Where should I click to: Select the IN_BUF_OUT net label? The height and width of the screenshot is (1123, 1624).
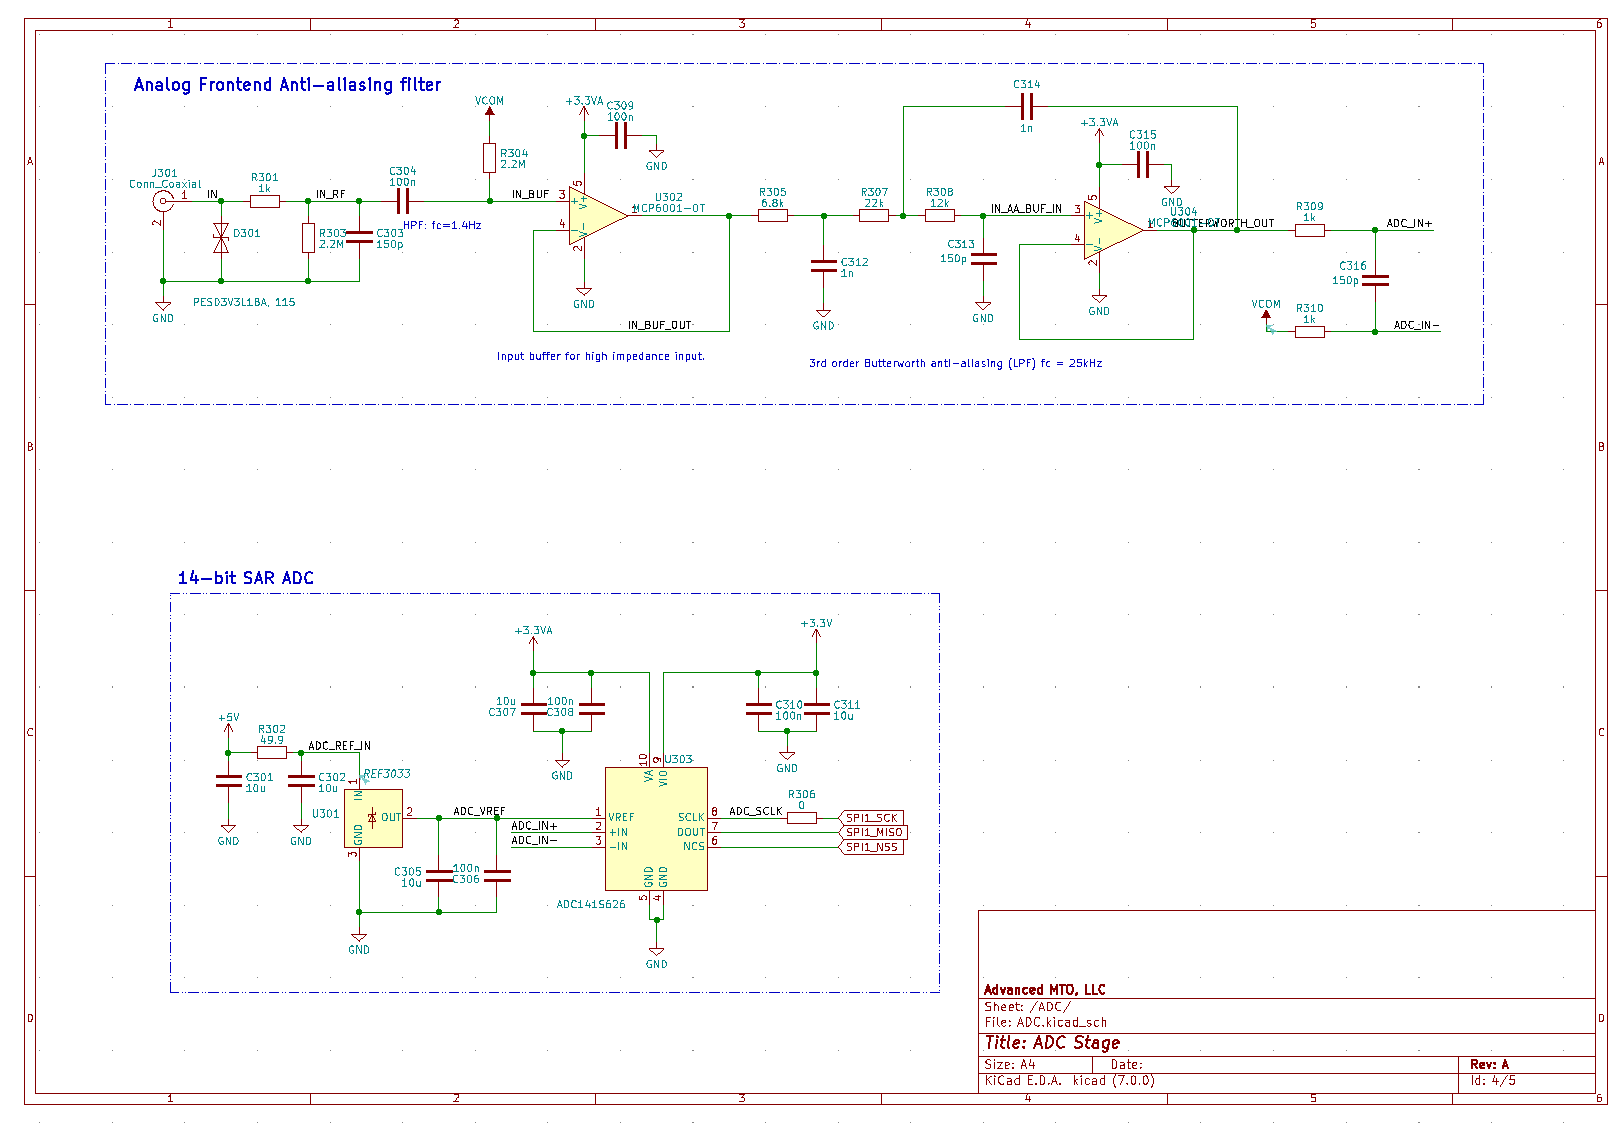pyautogui.click(x=660, y=325)
